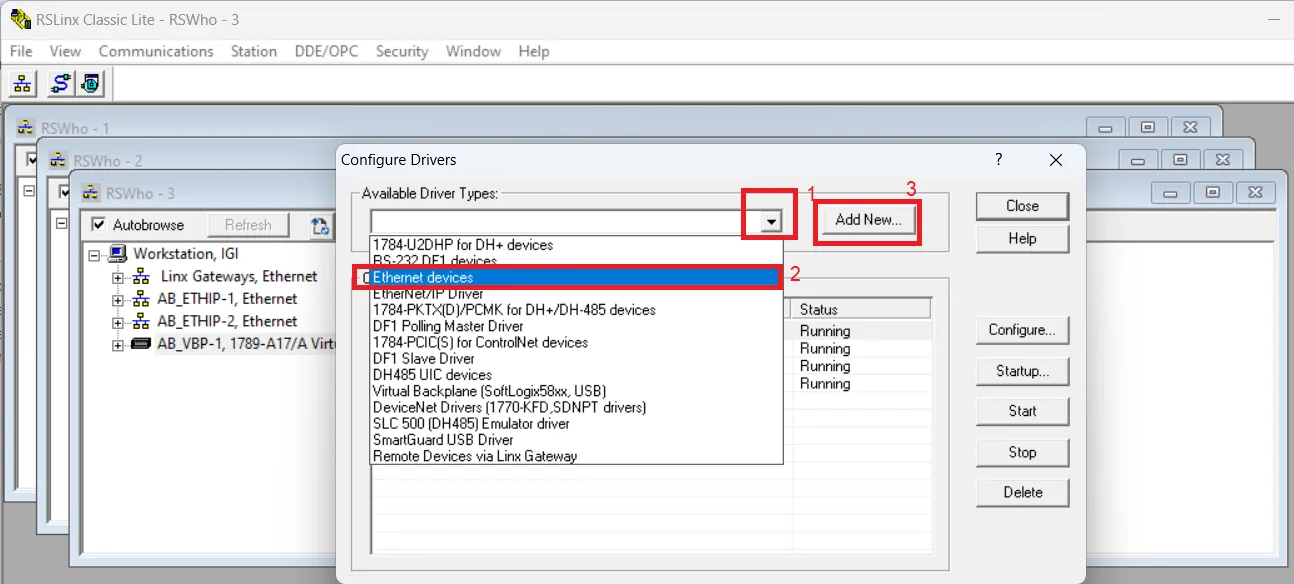Viewport: 1294px width, 584px height.
Task: Select Remote Devices via Linx Gateway
Action: [576, 456]
